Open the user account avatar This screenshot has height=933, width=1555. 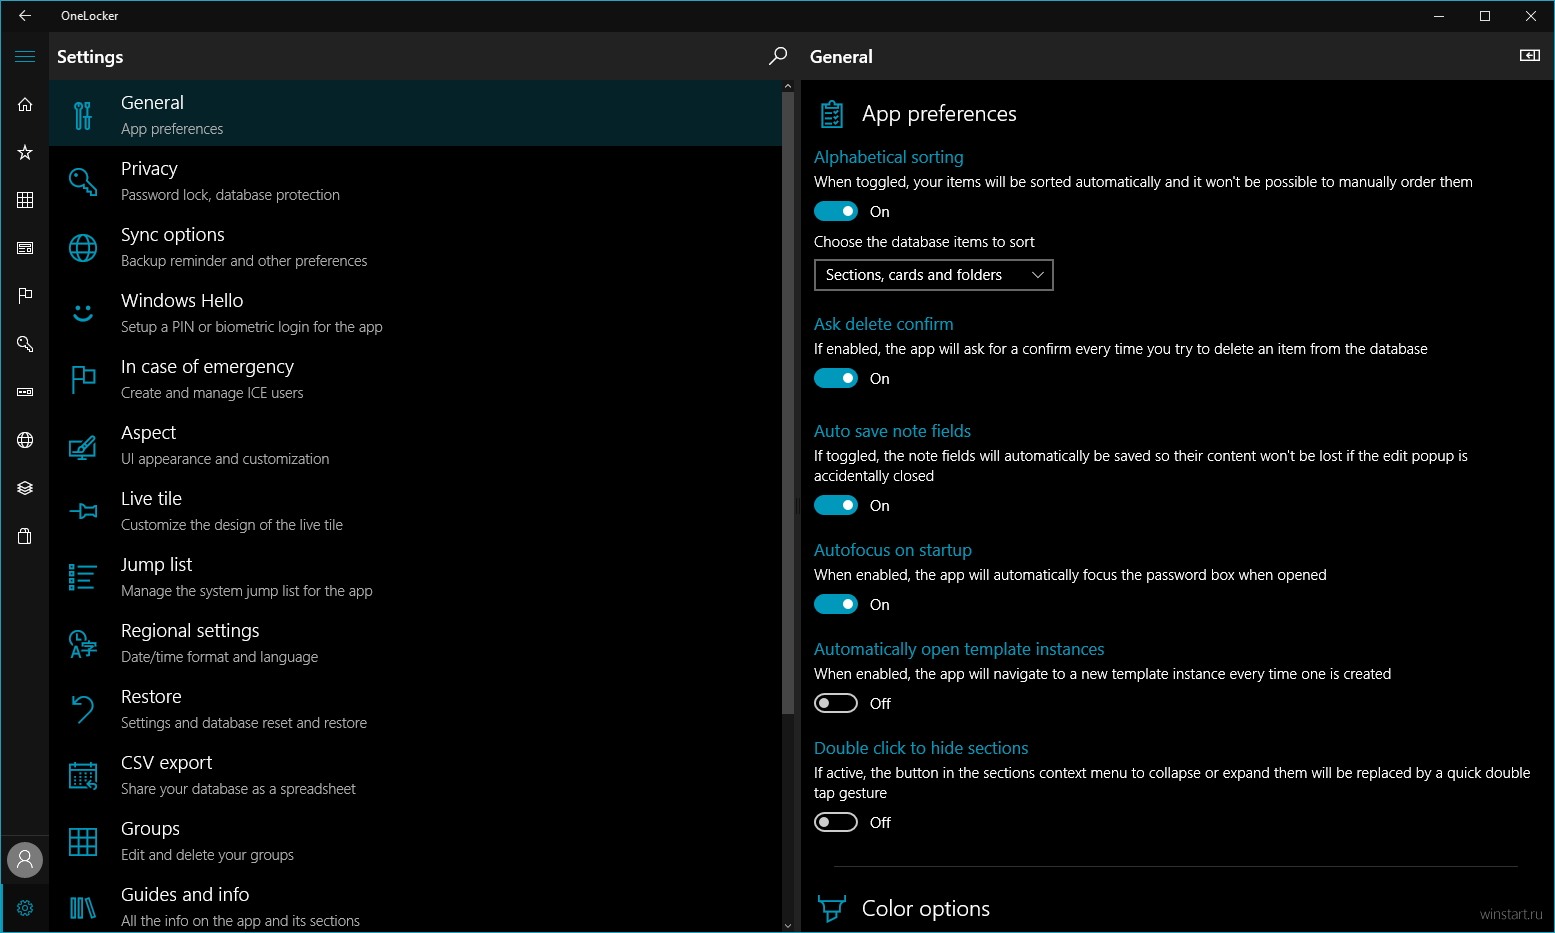click(25, 859)
